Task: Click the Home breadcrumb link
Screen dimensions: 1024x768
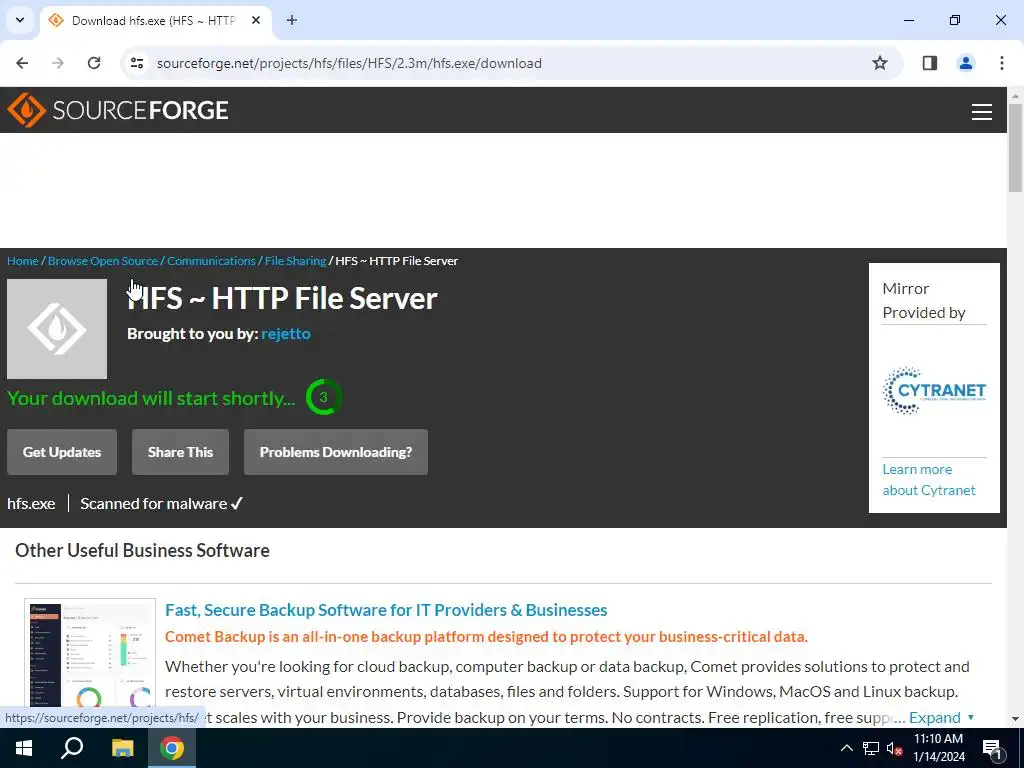Action: pos(23,261)
